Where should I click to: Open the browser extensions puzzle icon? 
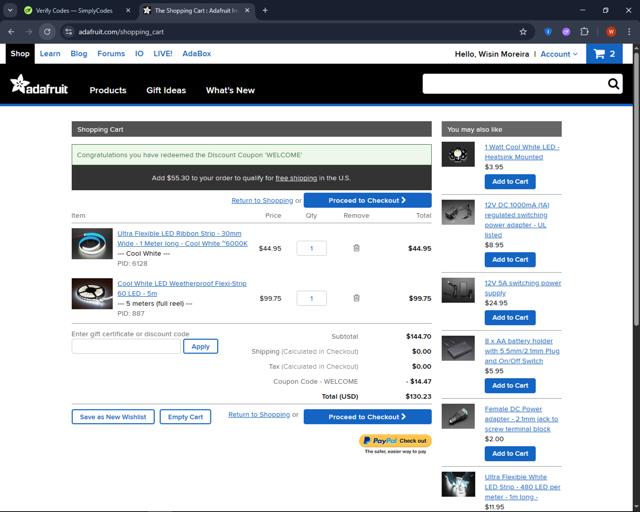584,32
